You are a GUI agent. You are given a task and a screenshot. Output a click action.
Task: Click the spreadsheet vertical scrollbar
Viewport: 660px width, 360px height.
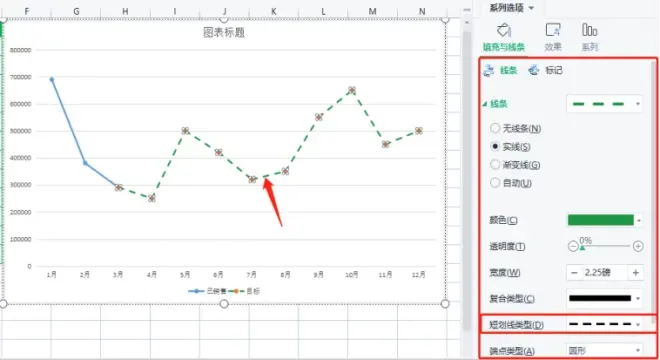tap(466, 181)
